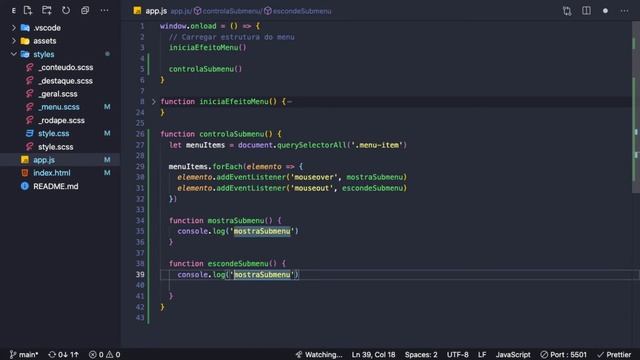The image size is (640, 360).
Task: Click the M badge next to index.html
Action: [107, 173]
